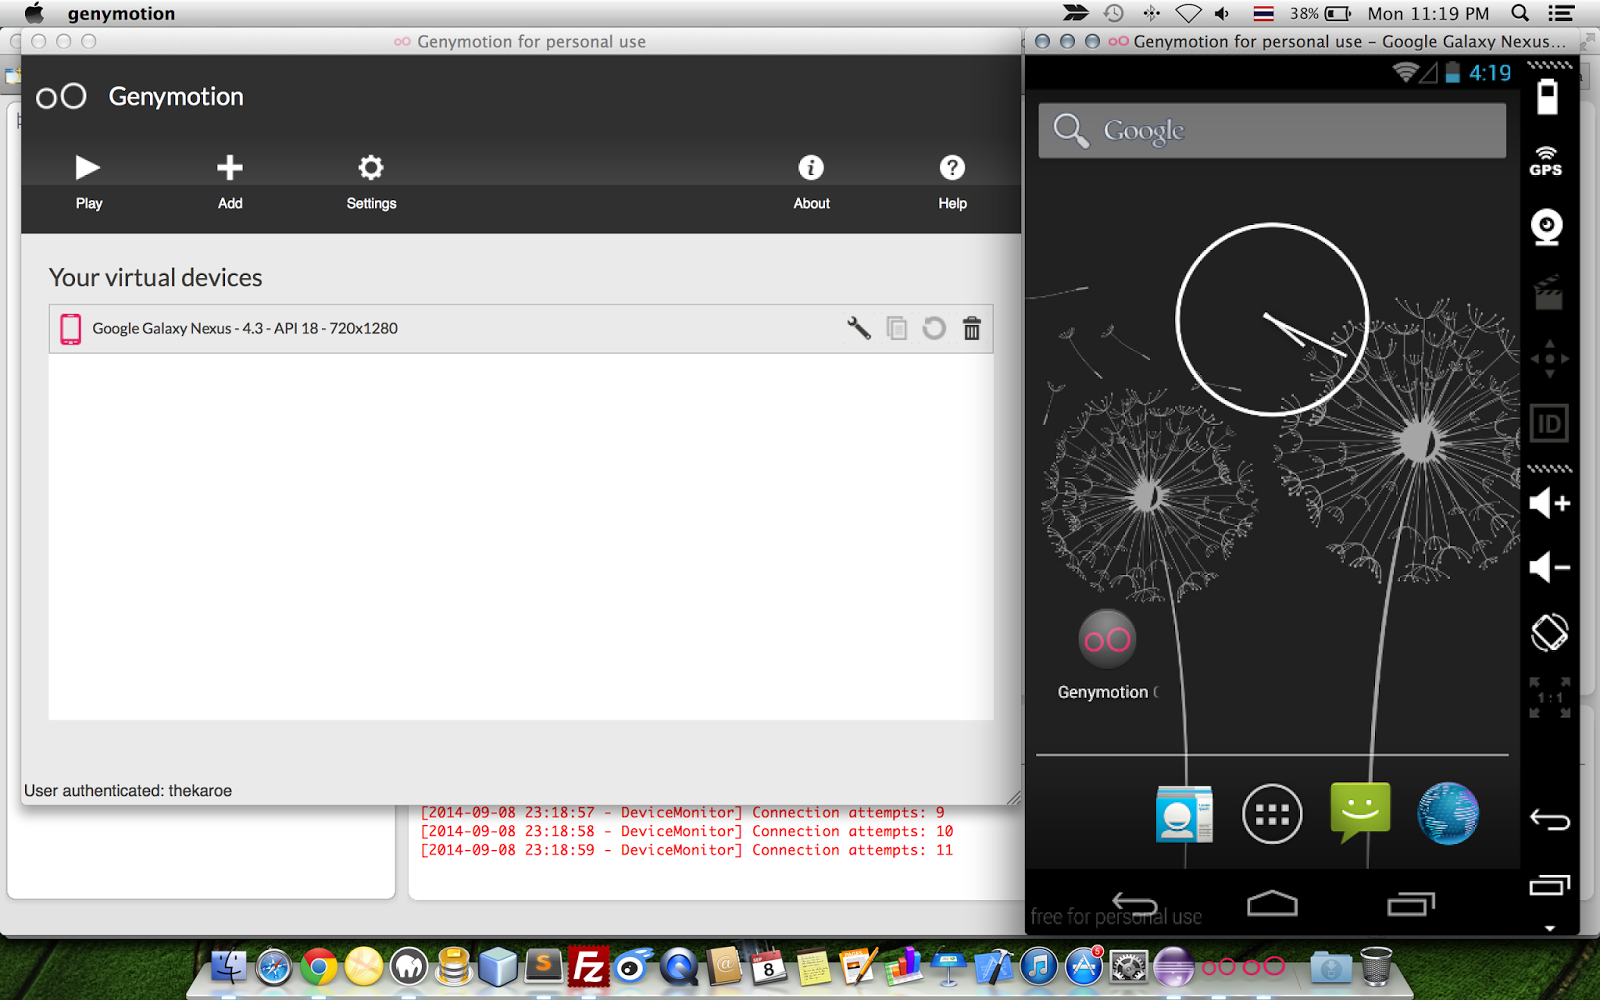Launch the Genymotion app on Android home
This screenshot has width=1600, height=1000.
point(1107,655)
